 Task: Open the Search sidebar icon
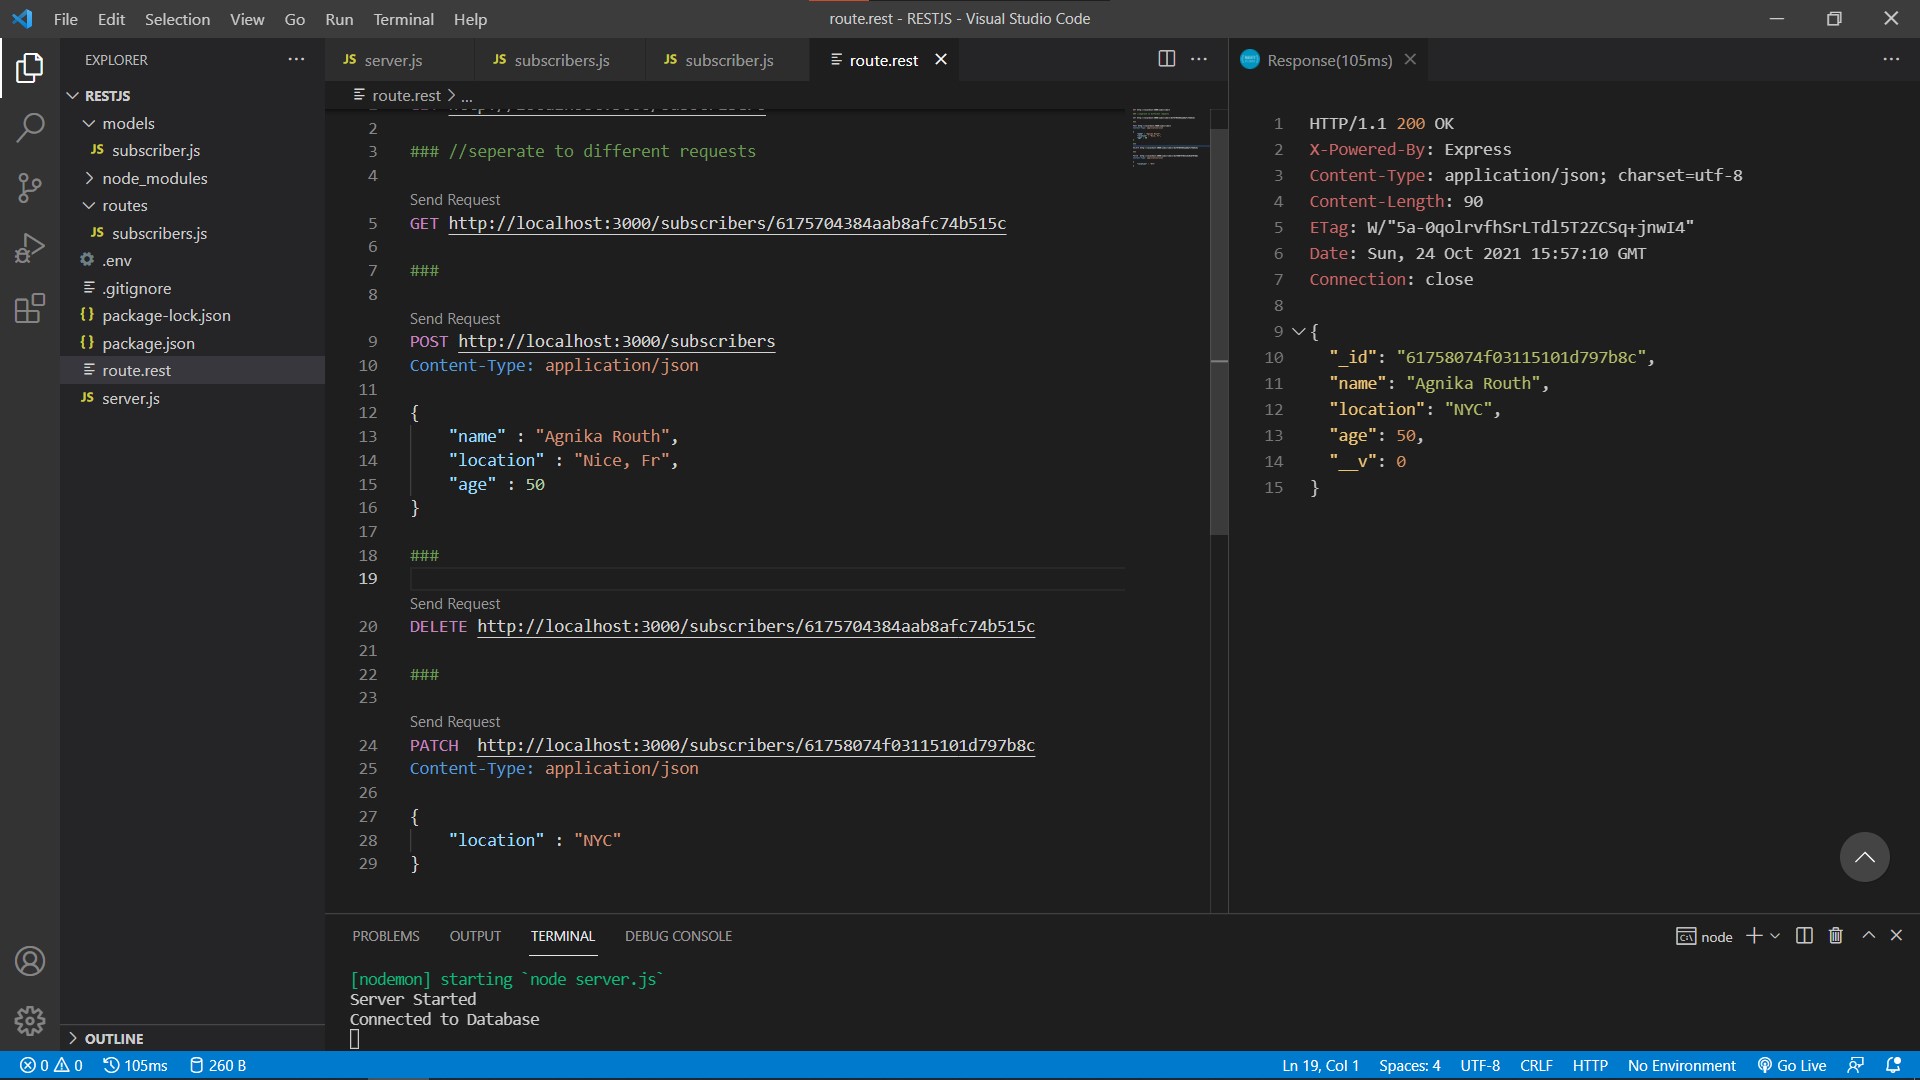(30, 128)
